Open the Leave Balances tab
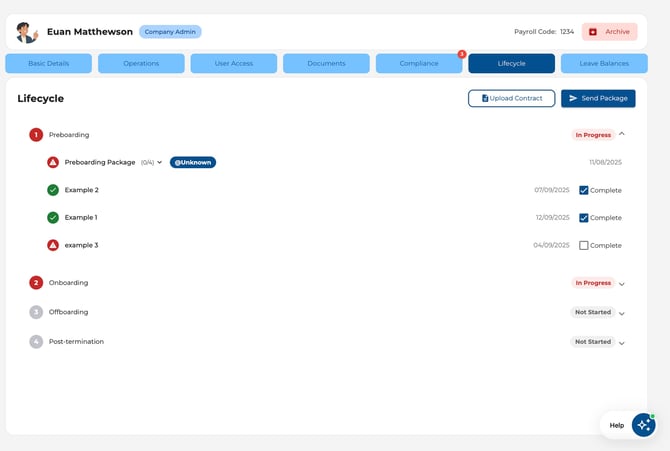 604,63
